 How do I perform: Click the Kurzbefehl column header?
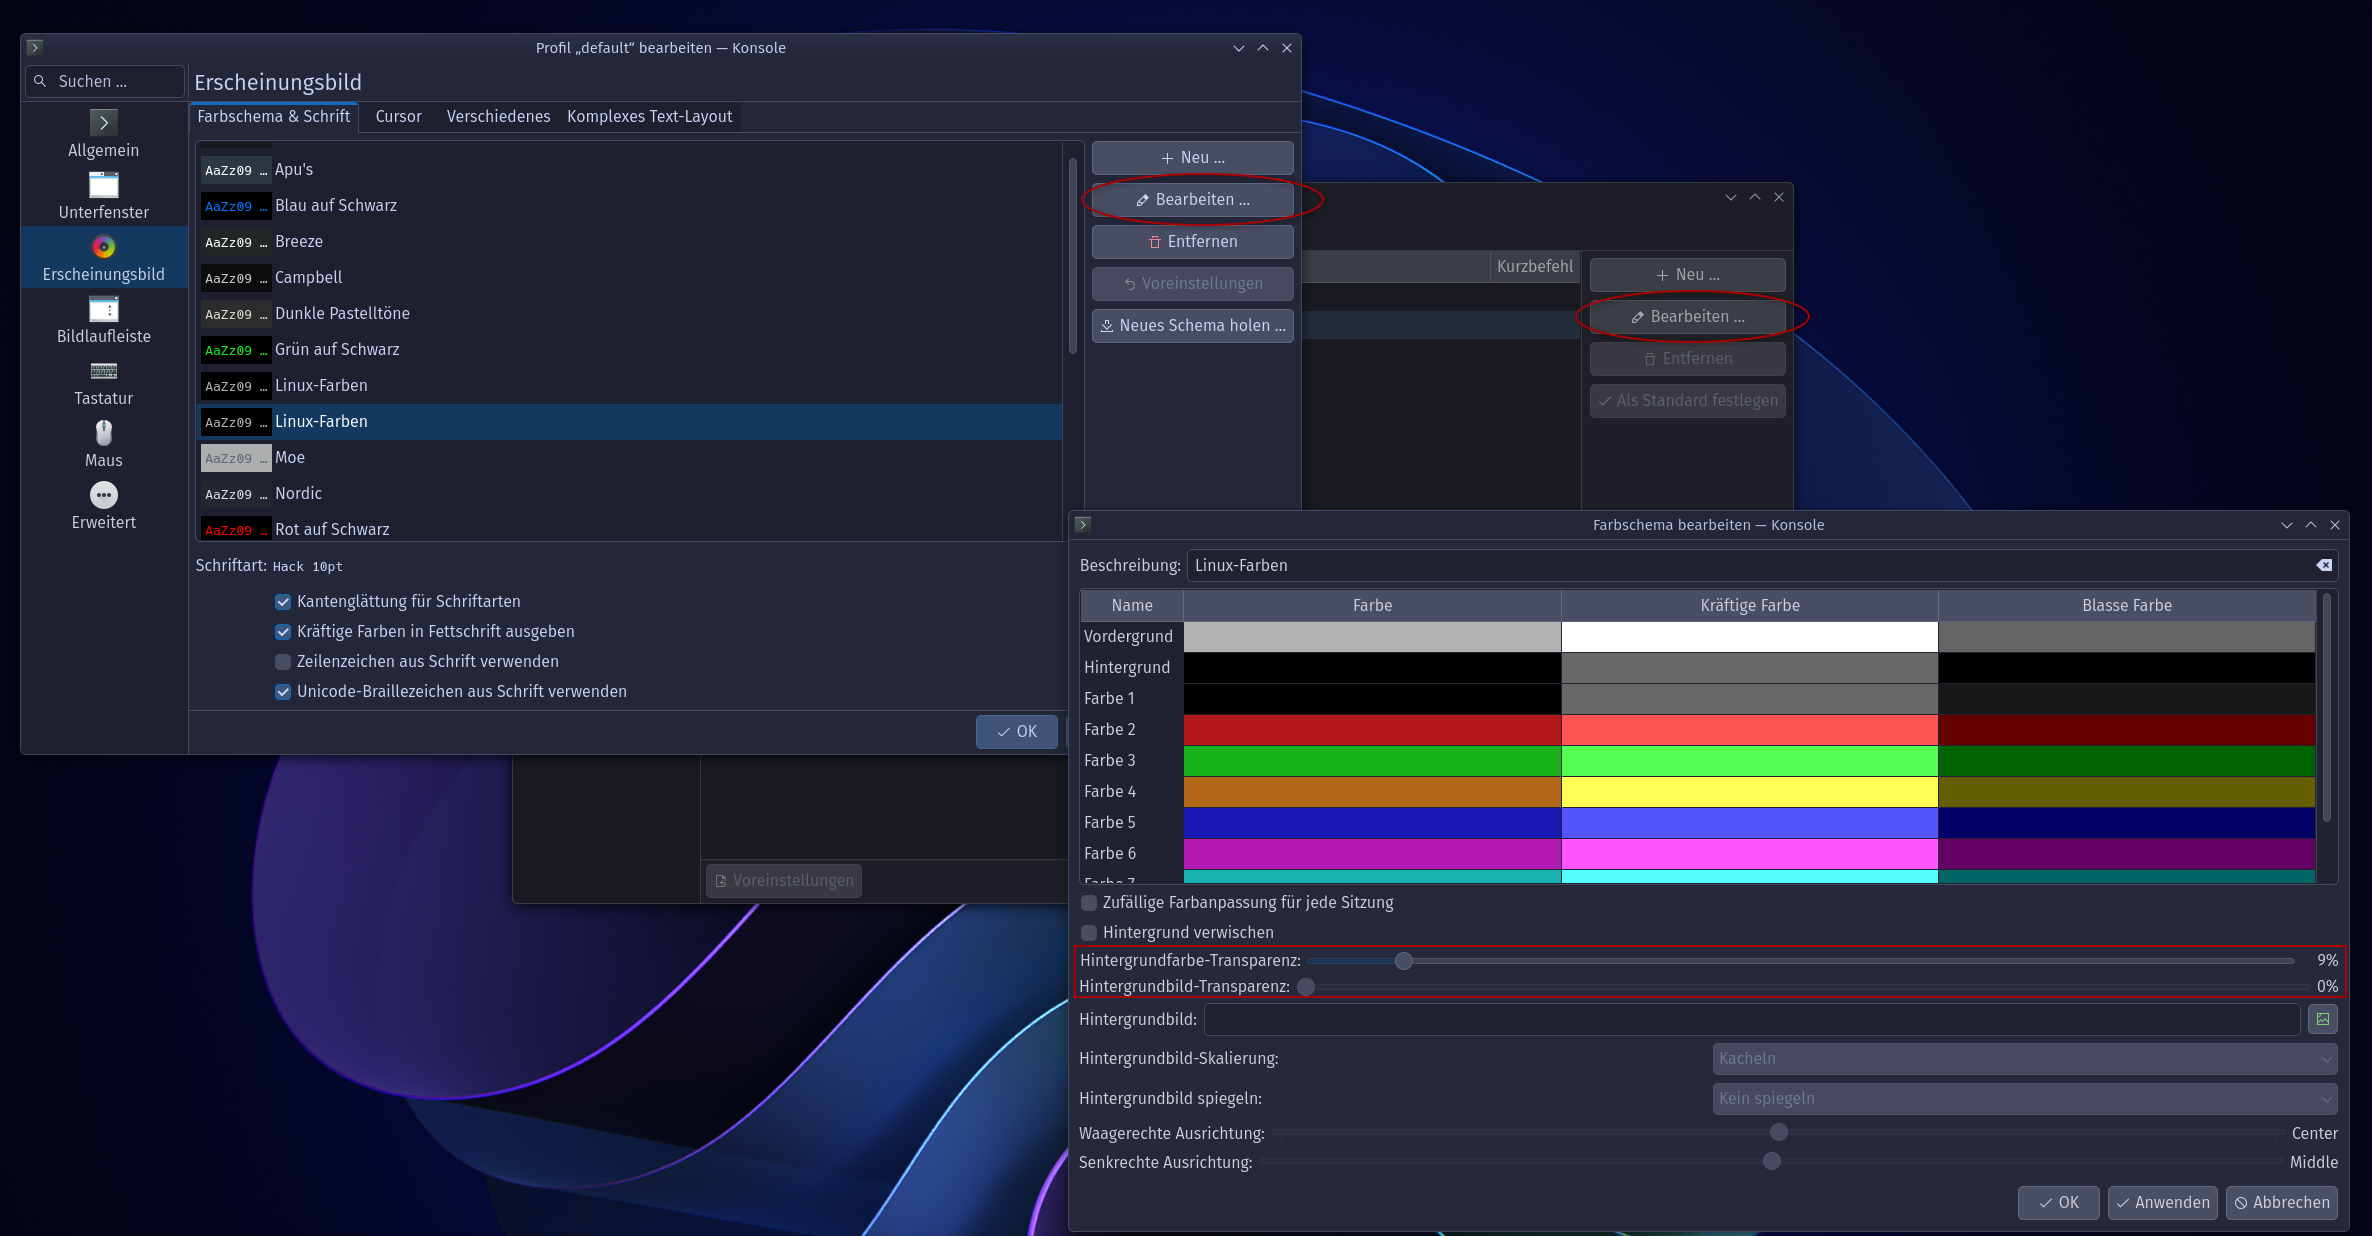(1534, 266)
